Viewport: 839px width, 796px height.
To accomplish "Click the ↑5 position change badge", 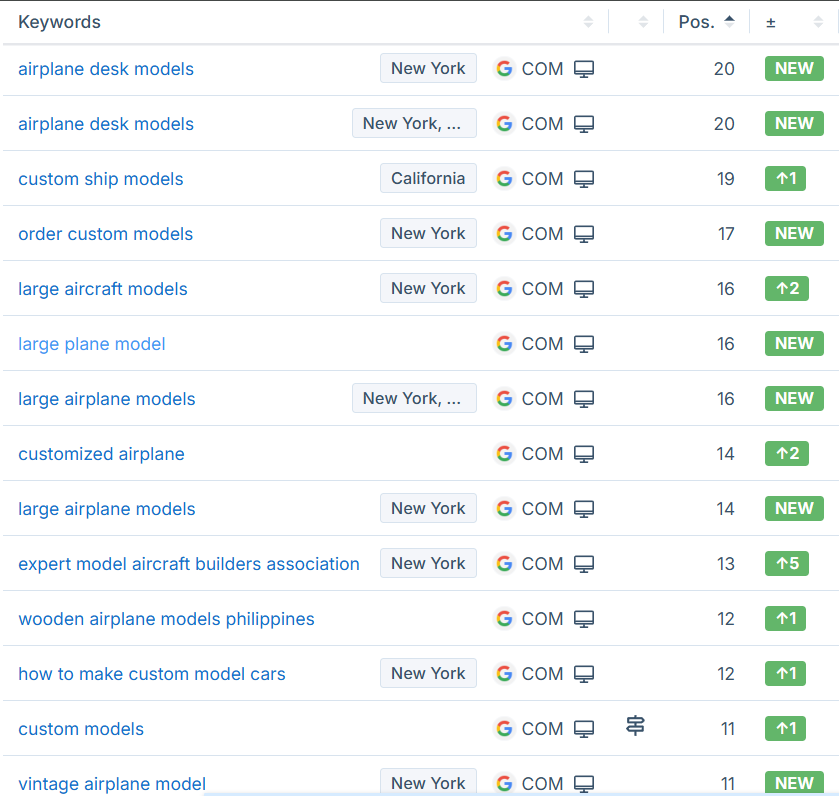I will point(785,564).
